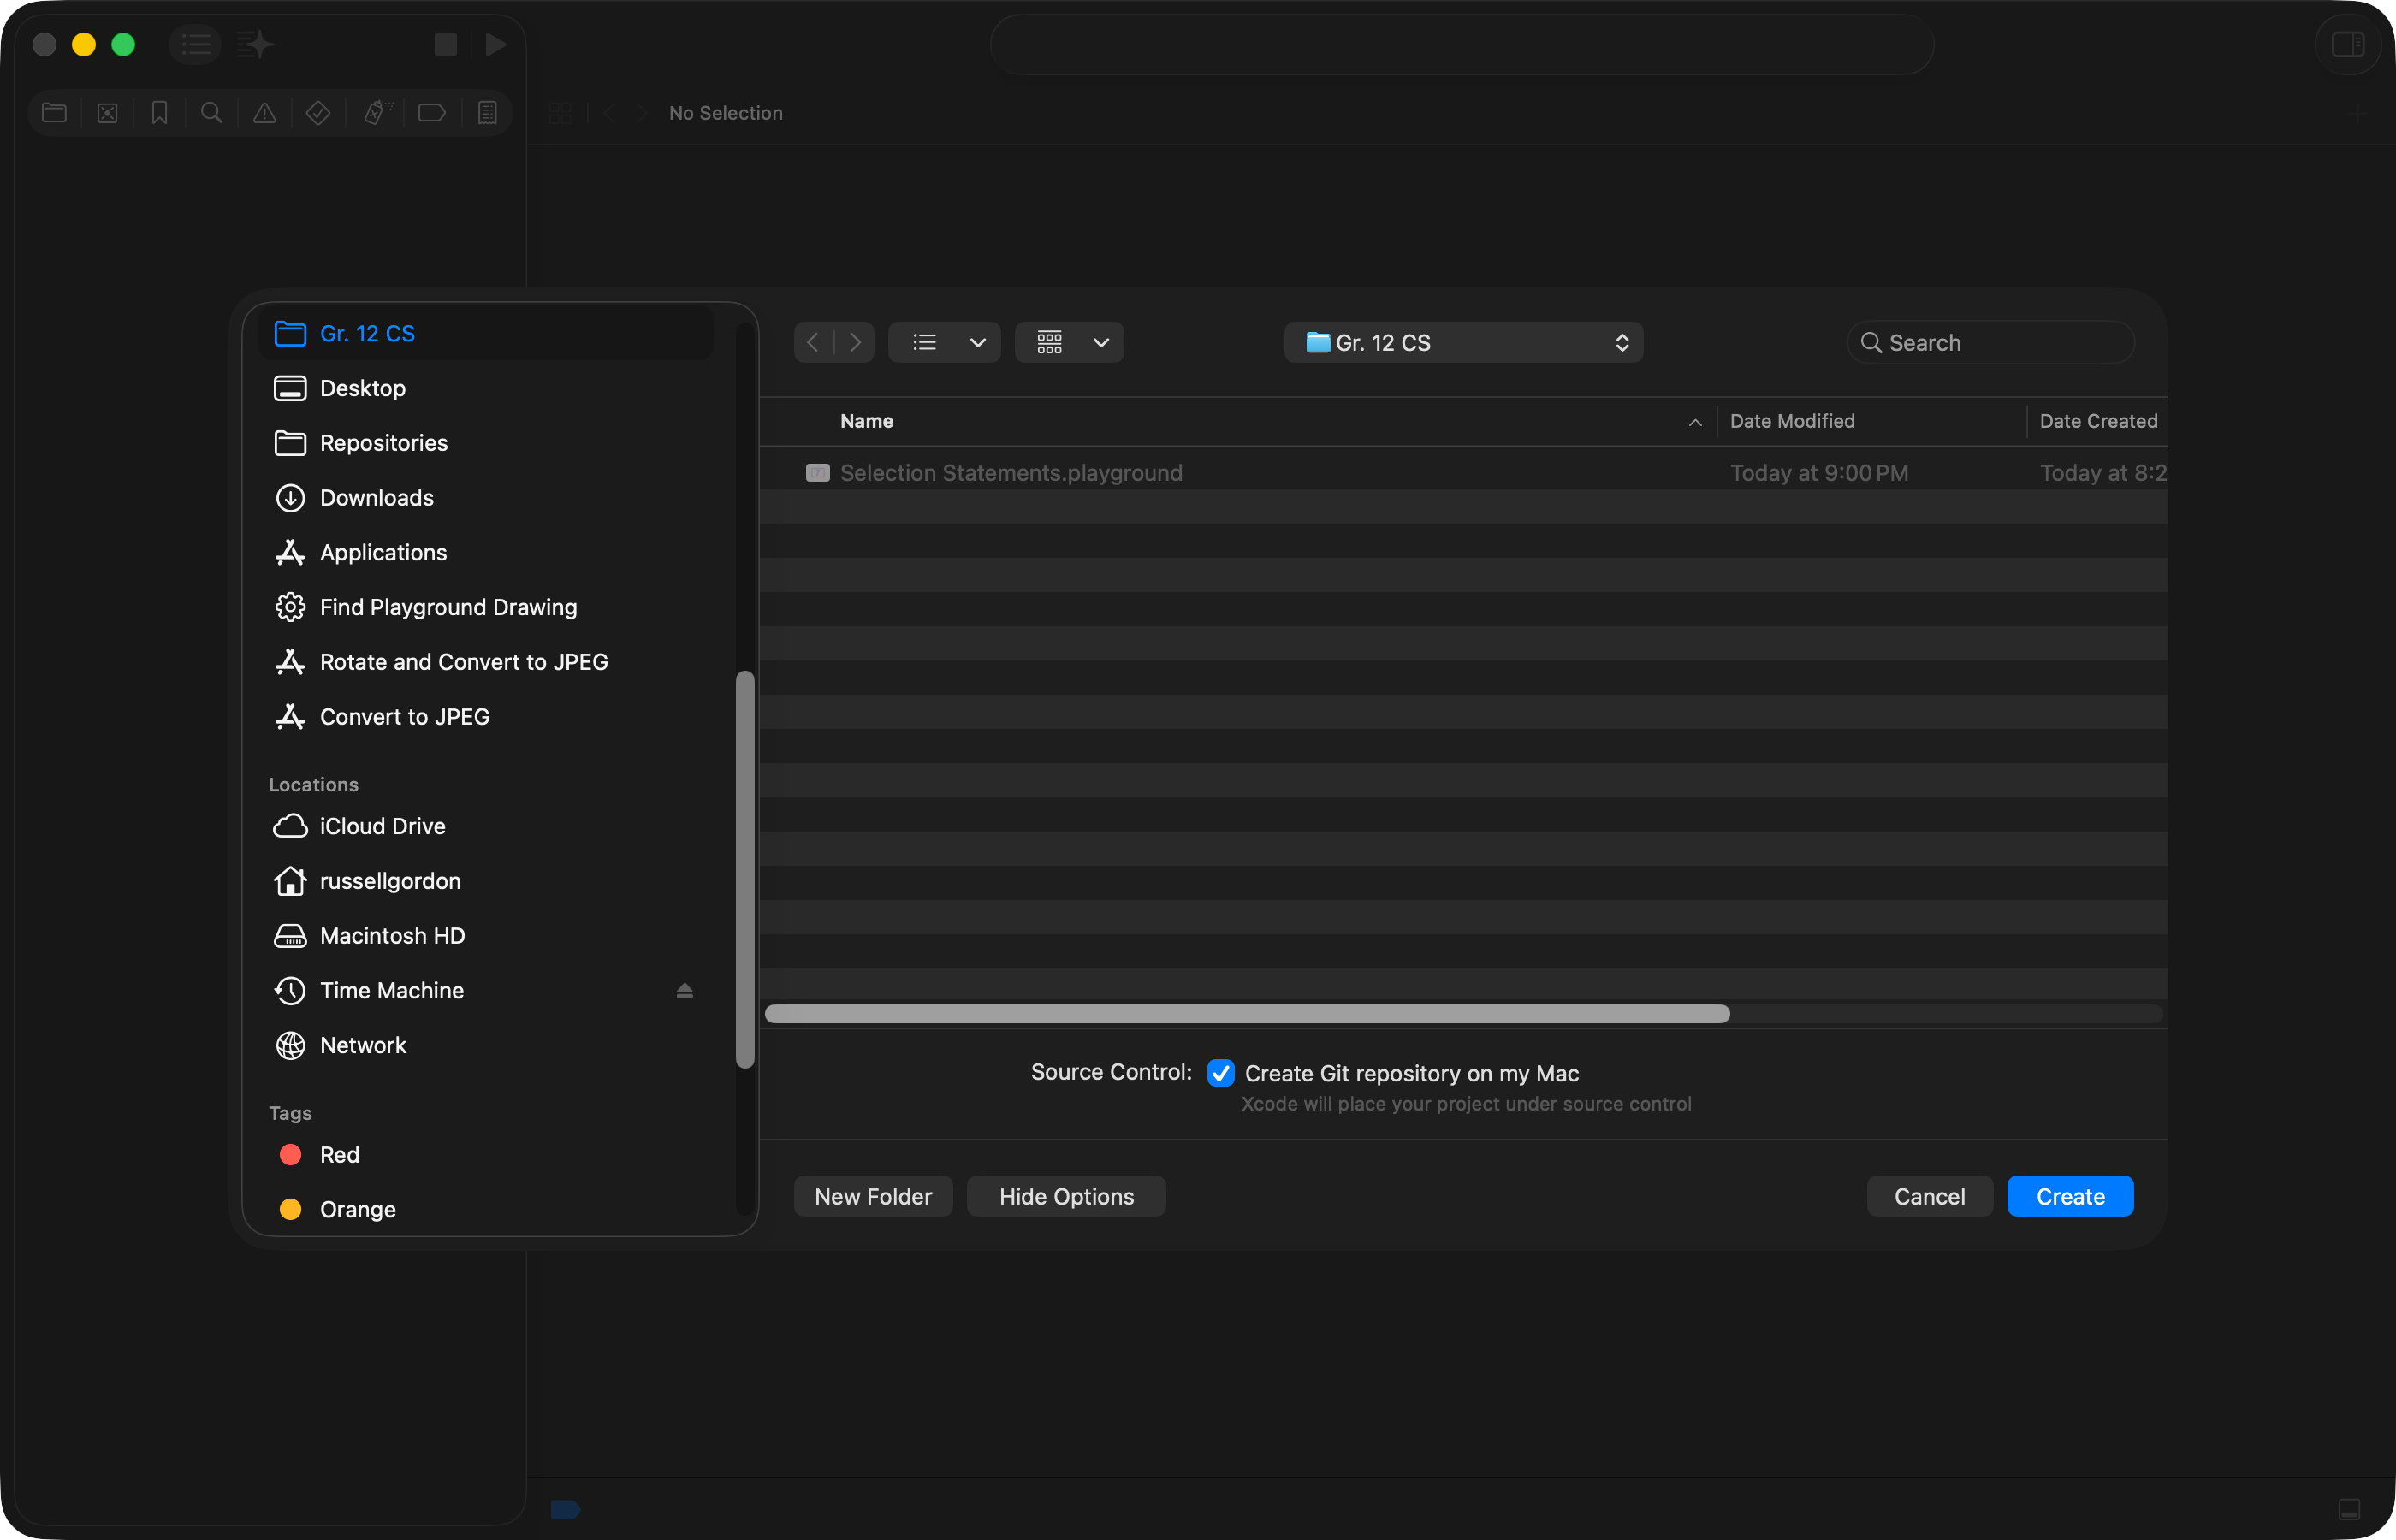Toggle the inspector panel icon
Viewport: 2396px width, 1540px height.
point(2347,44)
